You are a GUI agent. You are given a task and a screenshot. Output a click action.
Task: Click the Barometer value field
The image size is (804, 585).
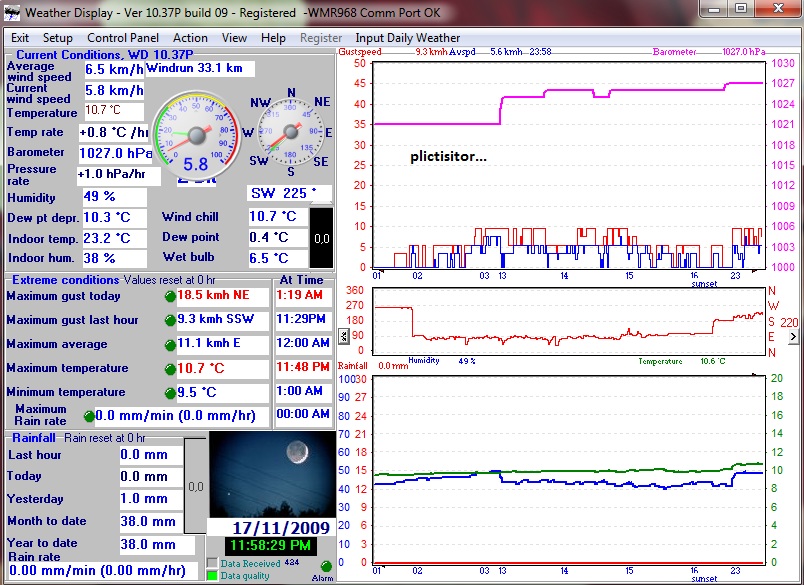[115, 153]
